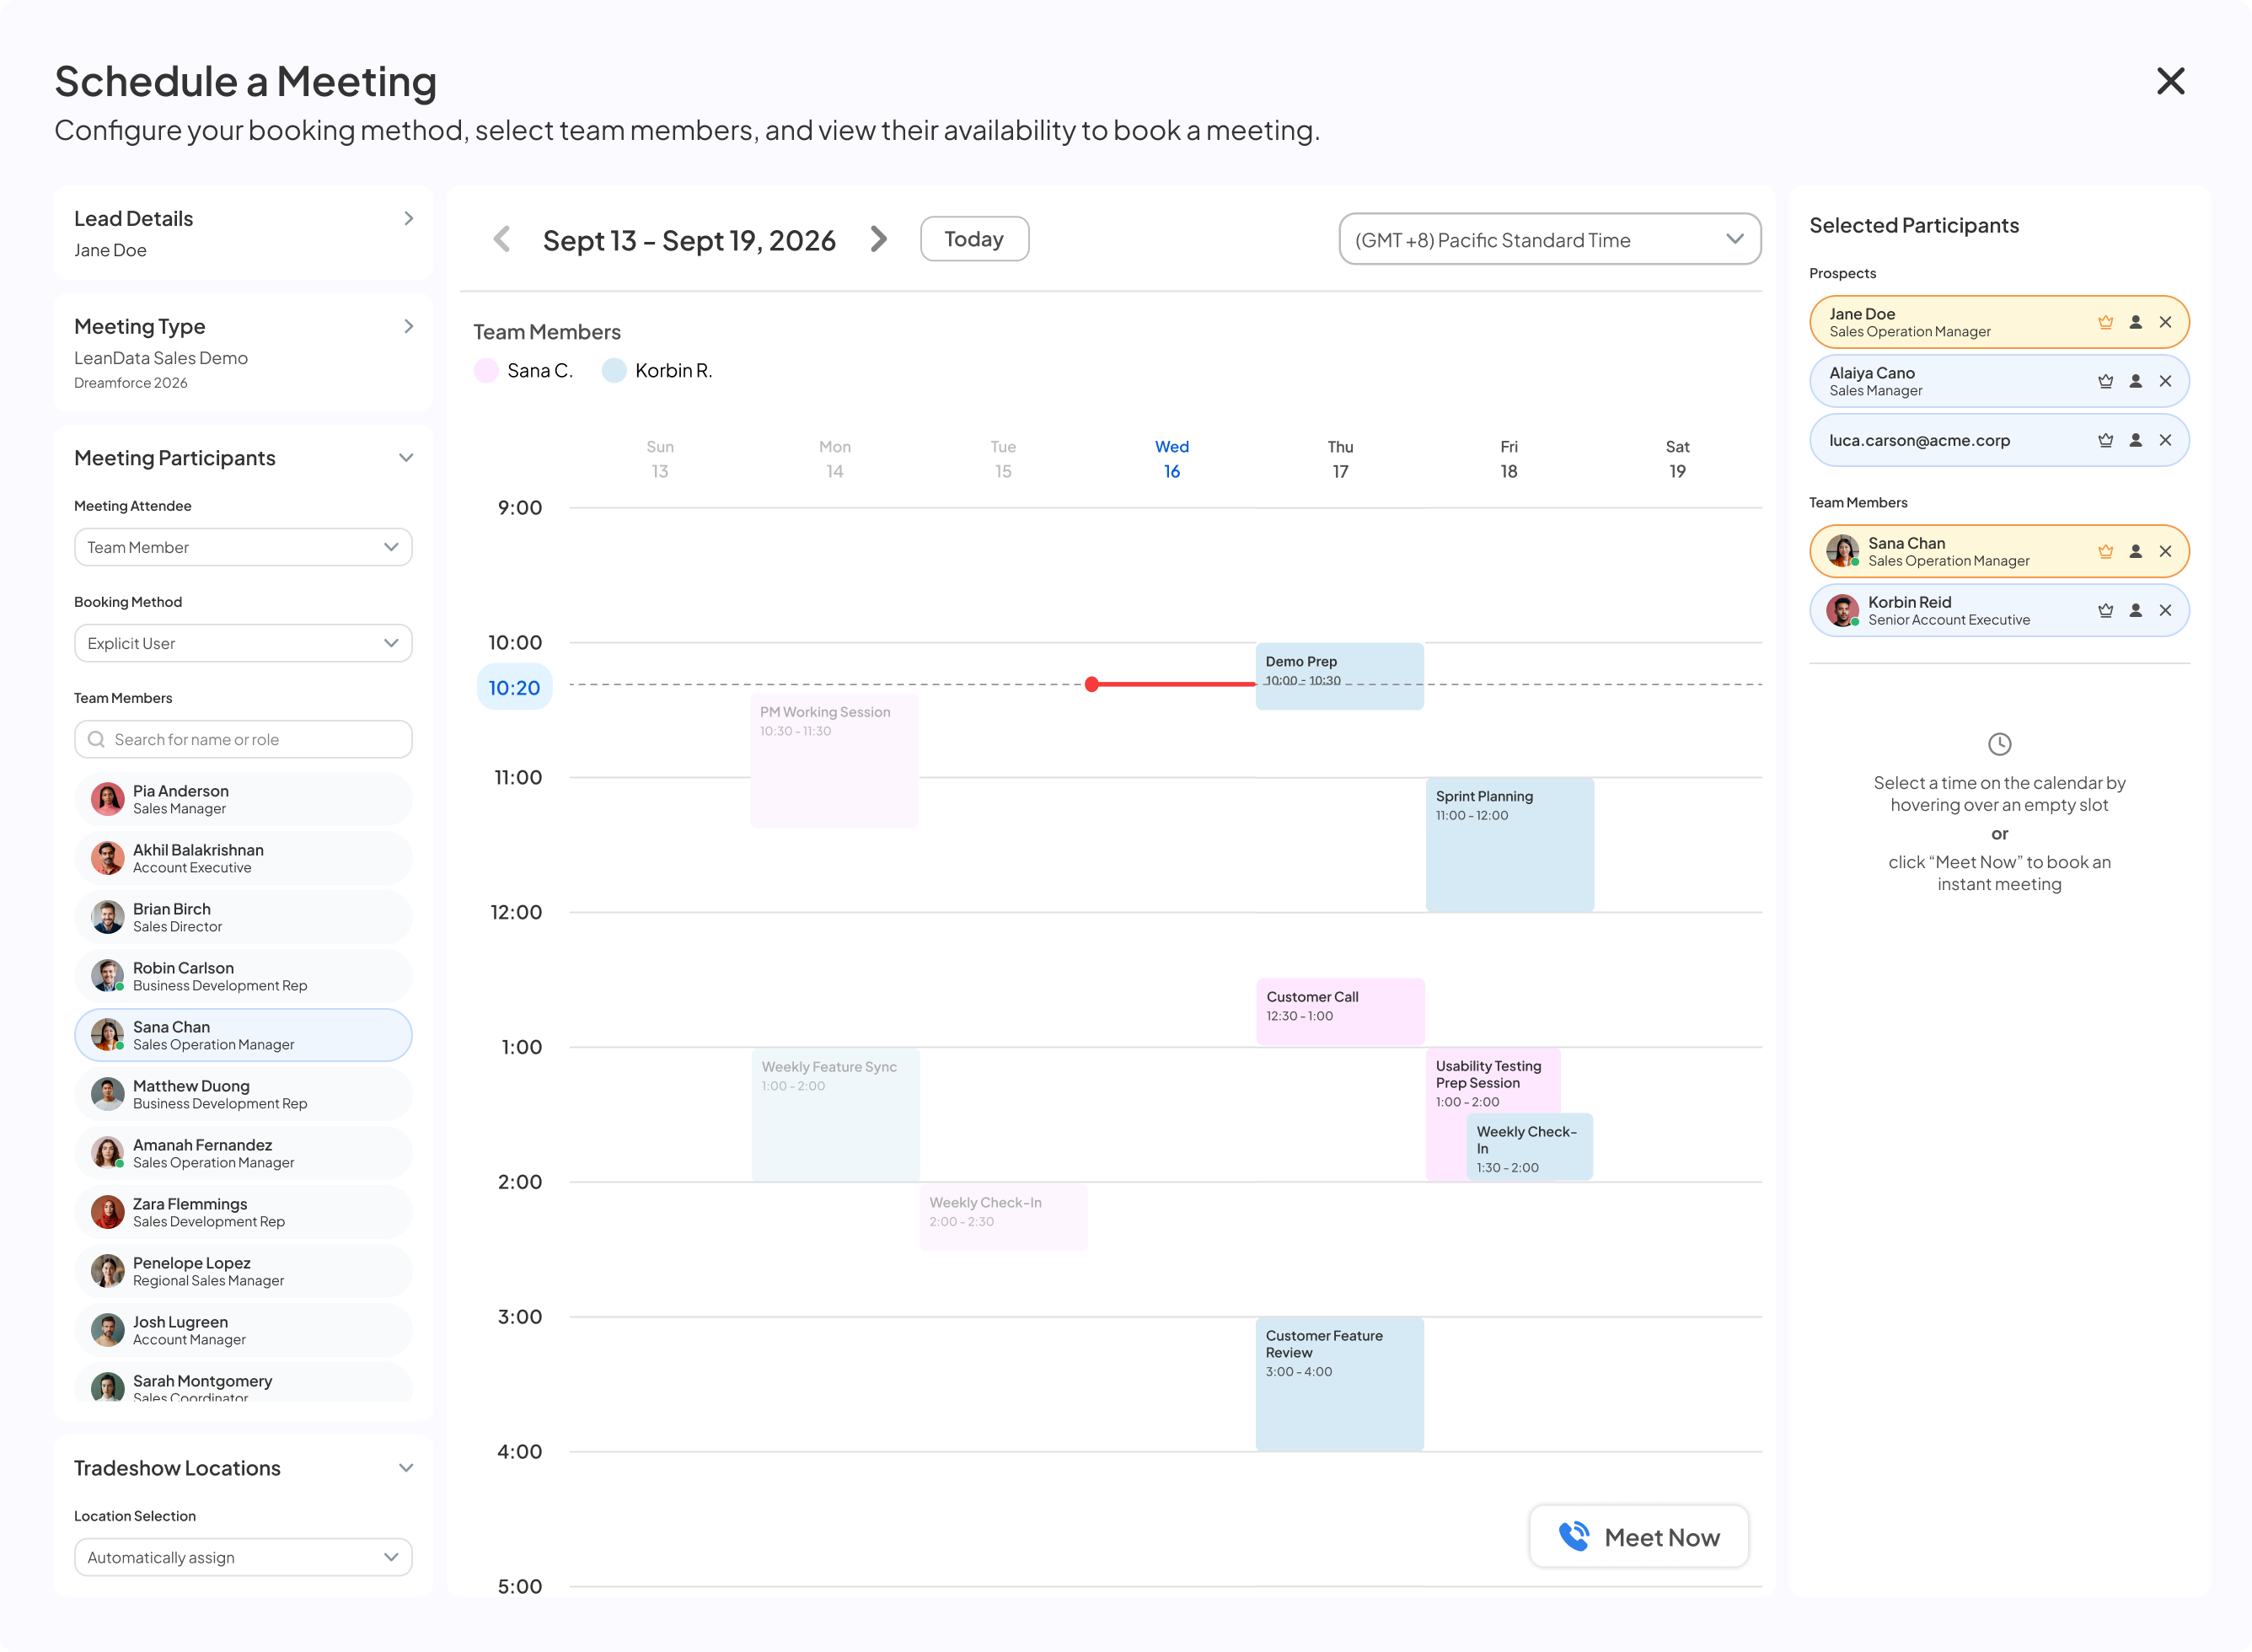Remove Sana Chan from selected team members
The height and width of the screenshot is (1652, 2252).
click(x=2165, y=551)
